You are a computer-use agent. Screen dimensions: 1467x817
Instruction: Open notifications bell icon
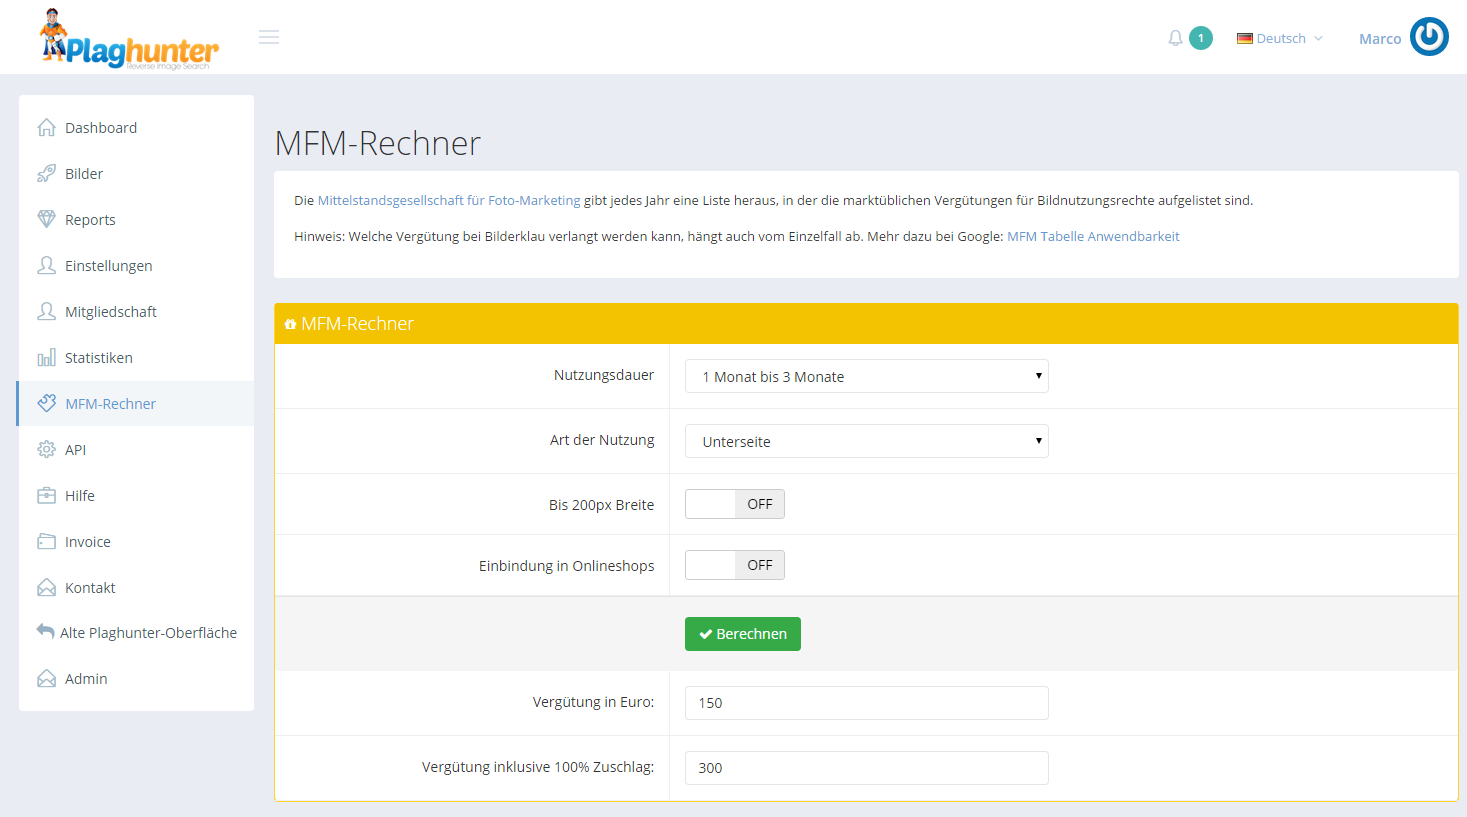tap(1175, 38)
